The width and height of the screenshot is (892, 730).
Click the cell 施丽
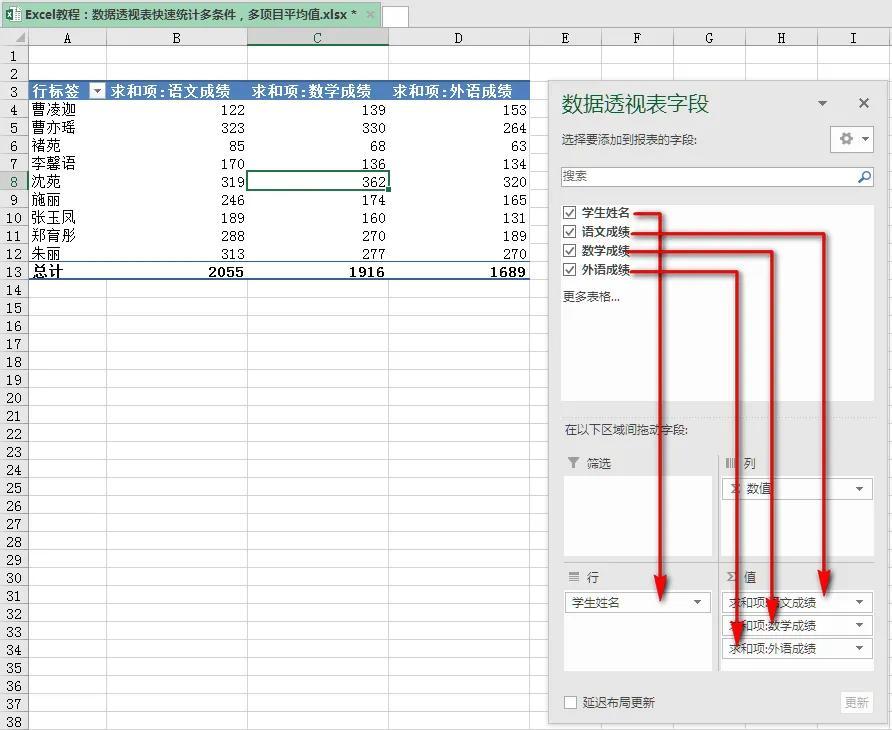coord(67,200)
